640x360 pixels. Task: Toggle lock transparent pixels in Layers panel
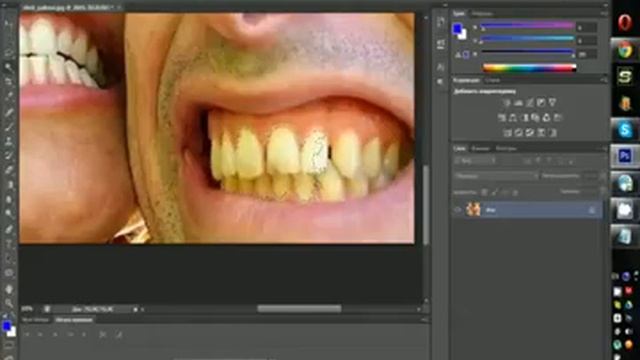[484, 192]
